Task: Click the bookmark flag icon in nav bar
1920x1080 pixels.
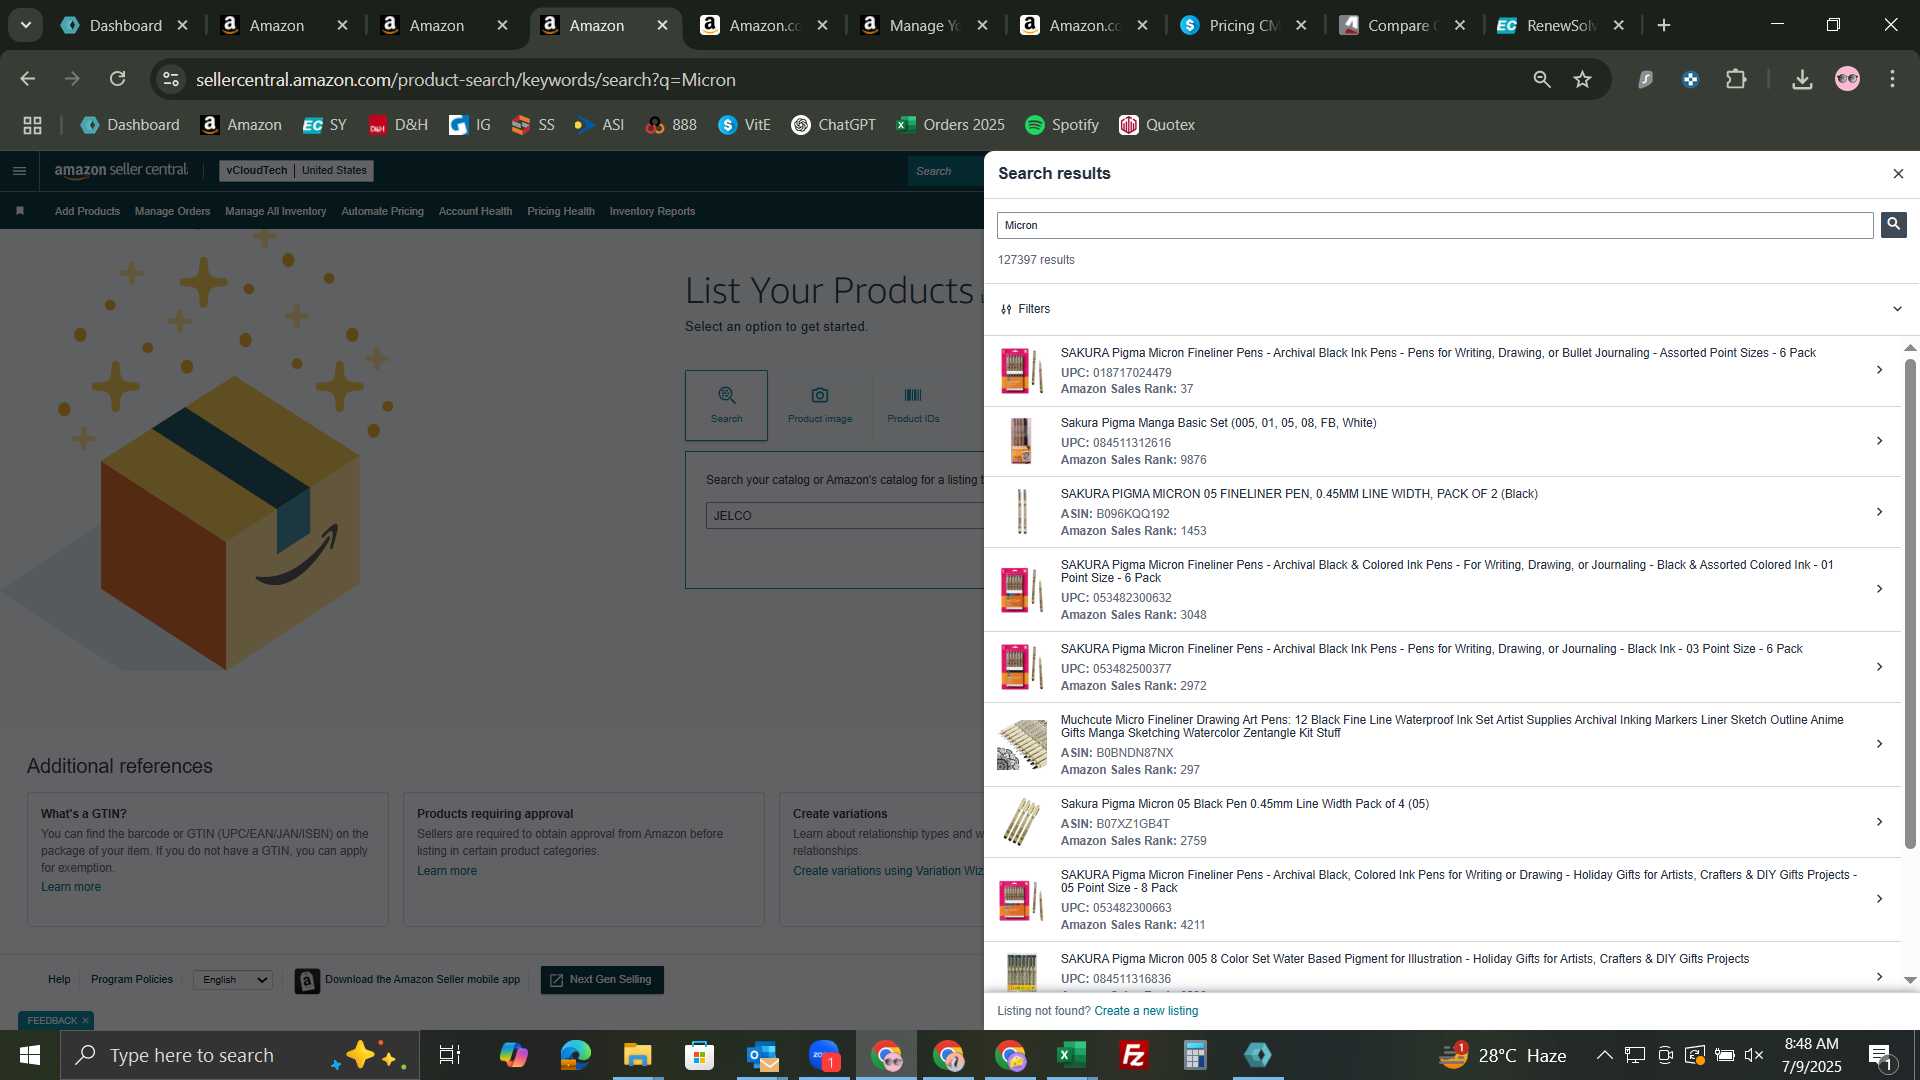Action: (20, 211)
